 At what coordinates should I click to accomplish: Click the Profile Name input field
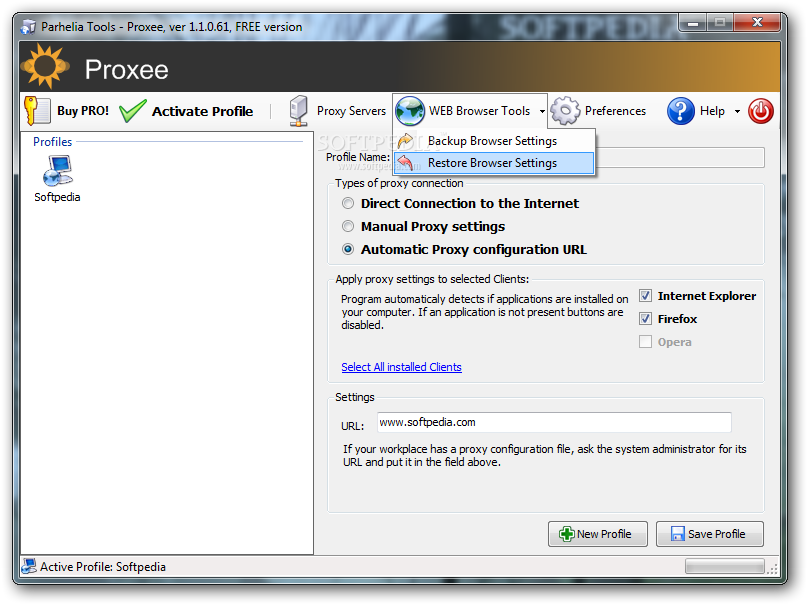click(x=680, y=157)
